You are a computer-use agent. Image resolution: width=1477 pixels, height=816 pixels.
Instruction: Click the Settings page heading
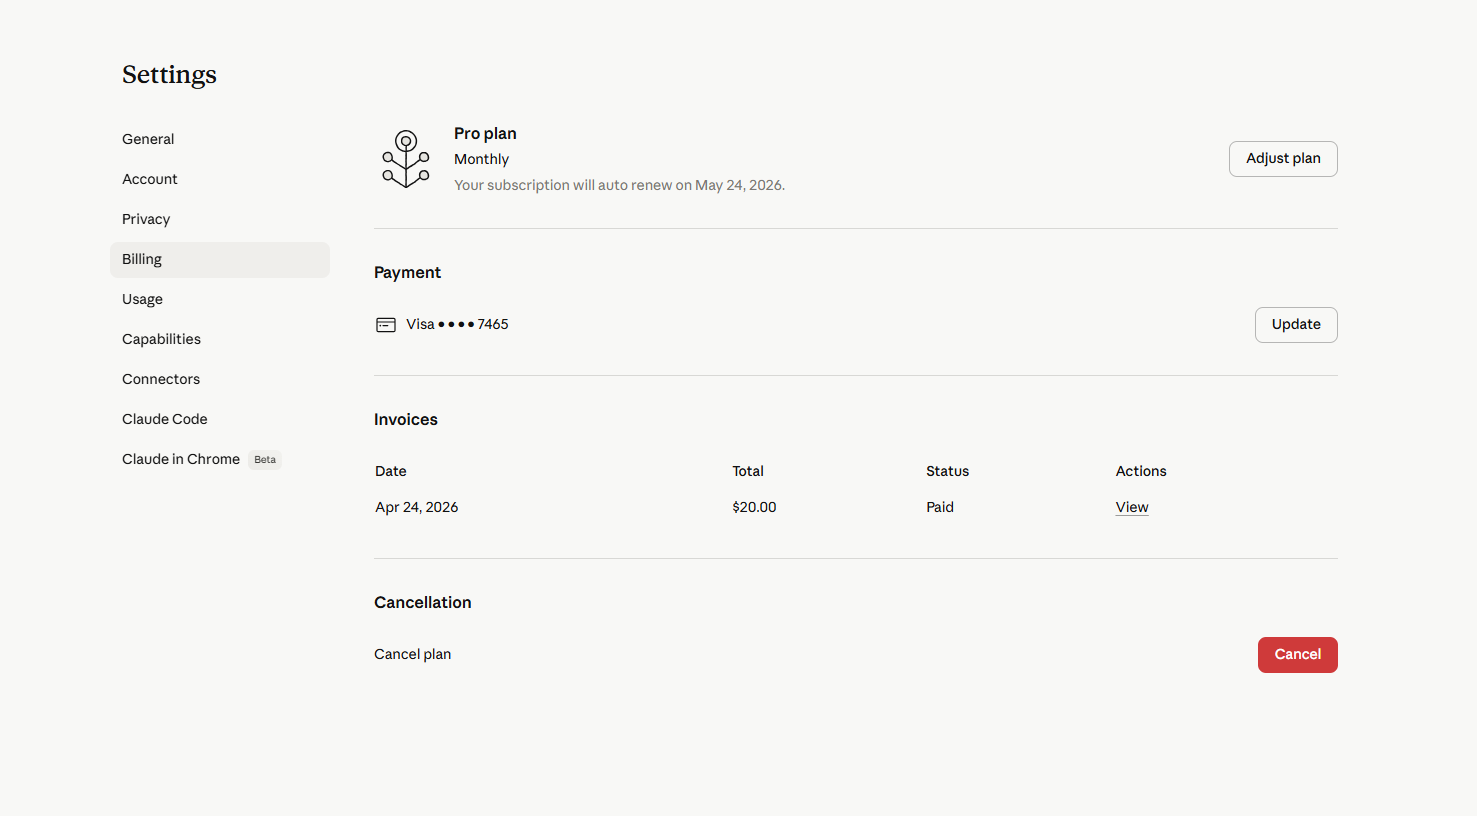(x=169, y=75)
